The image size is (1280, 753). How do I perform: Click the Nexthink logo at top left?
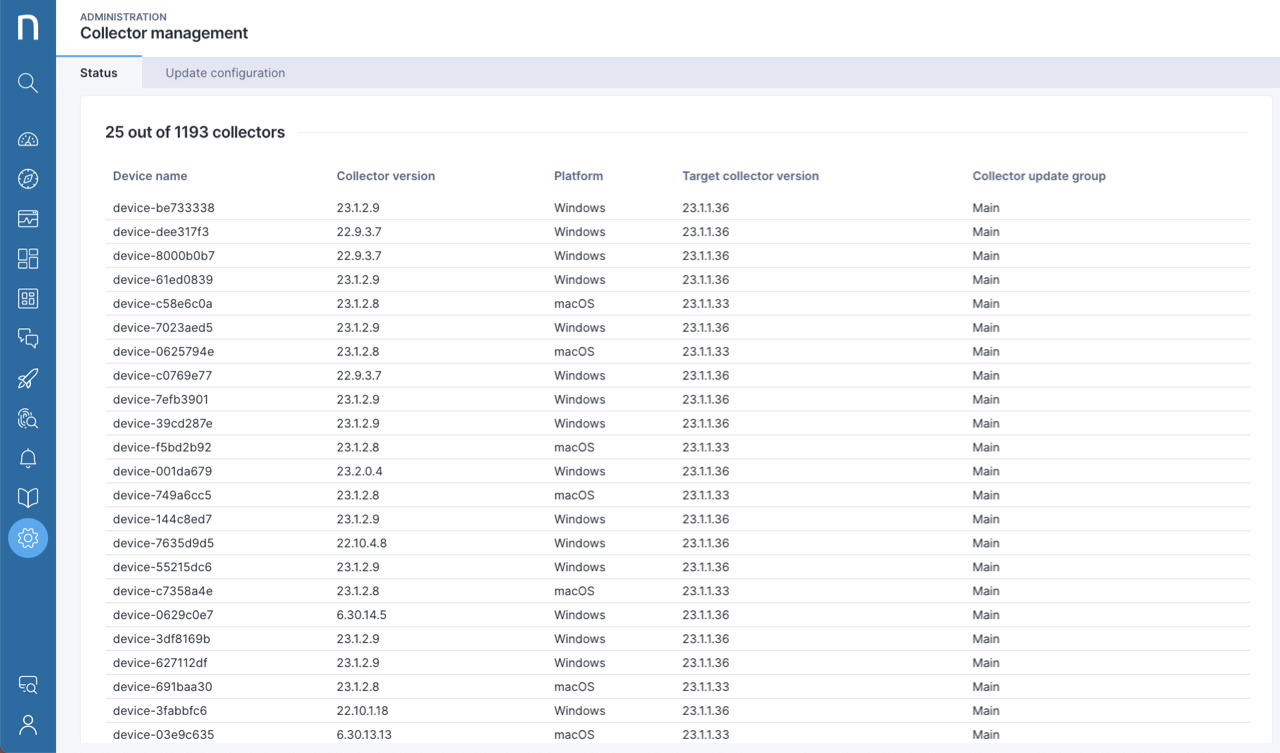click(27, 27)
